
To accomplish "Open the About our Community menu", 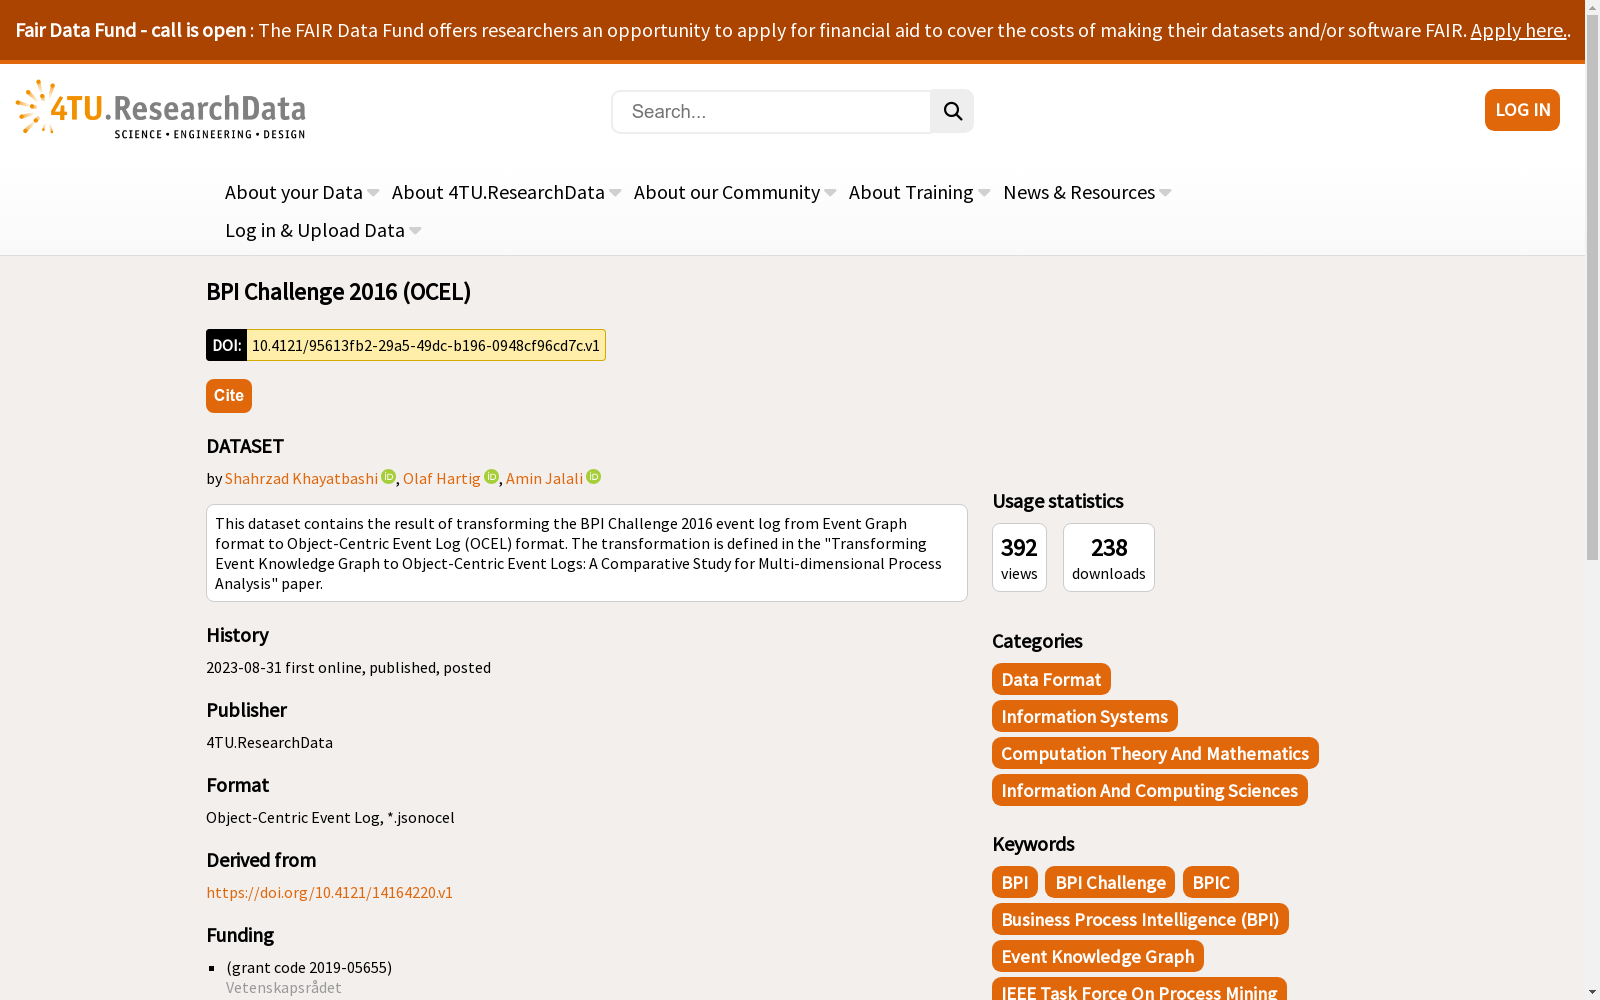I will pyautogui.click(x=727, y=192).
